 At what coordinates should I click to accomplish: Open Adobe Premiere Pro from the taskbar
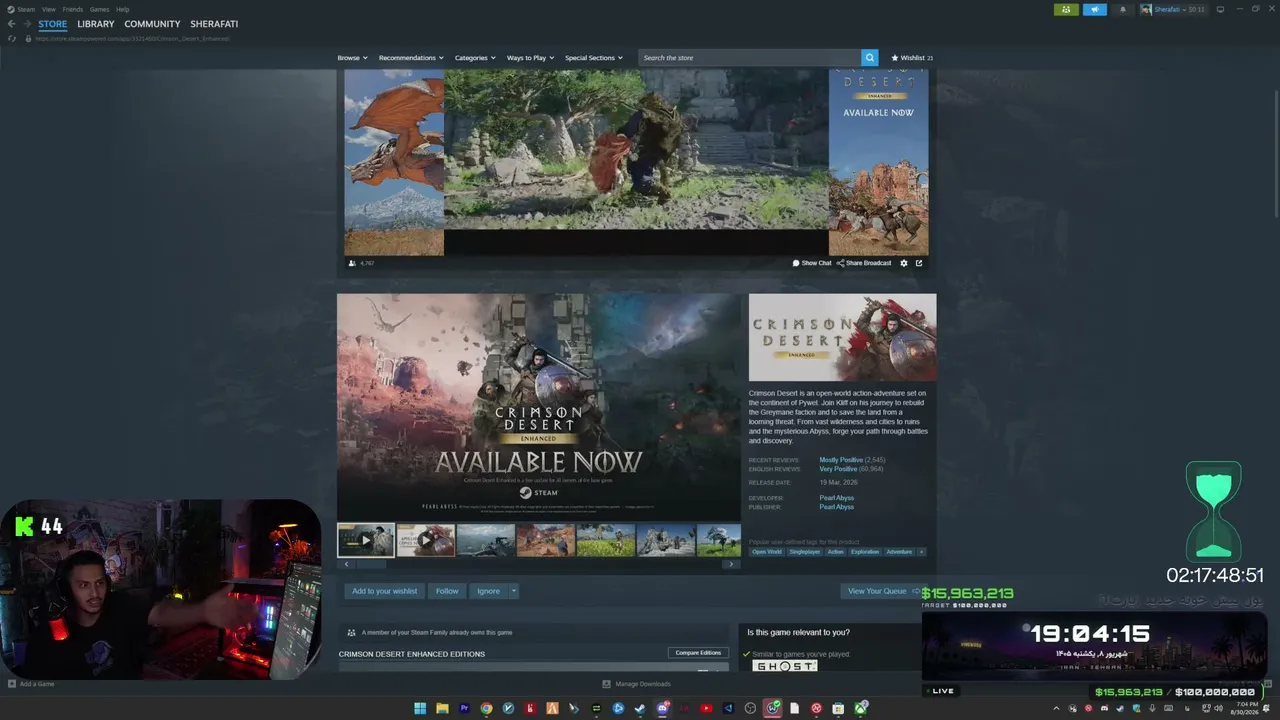pyautogui.click(x=464, y=709)
